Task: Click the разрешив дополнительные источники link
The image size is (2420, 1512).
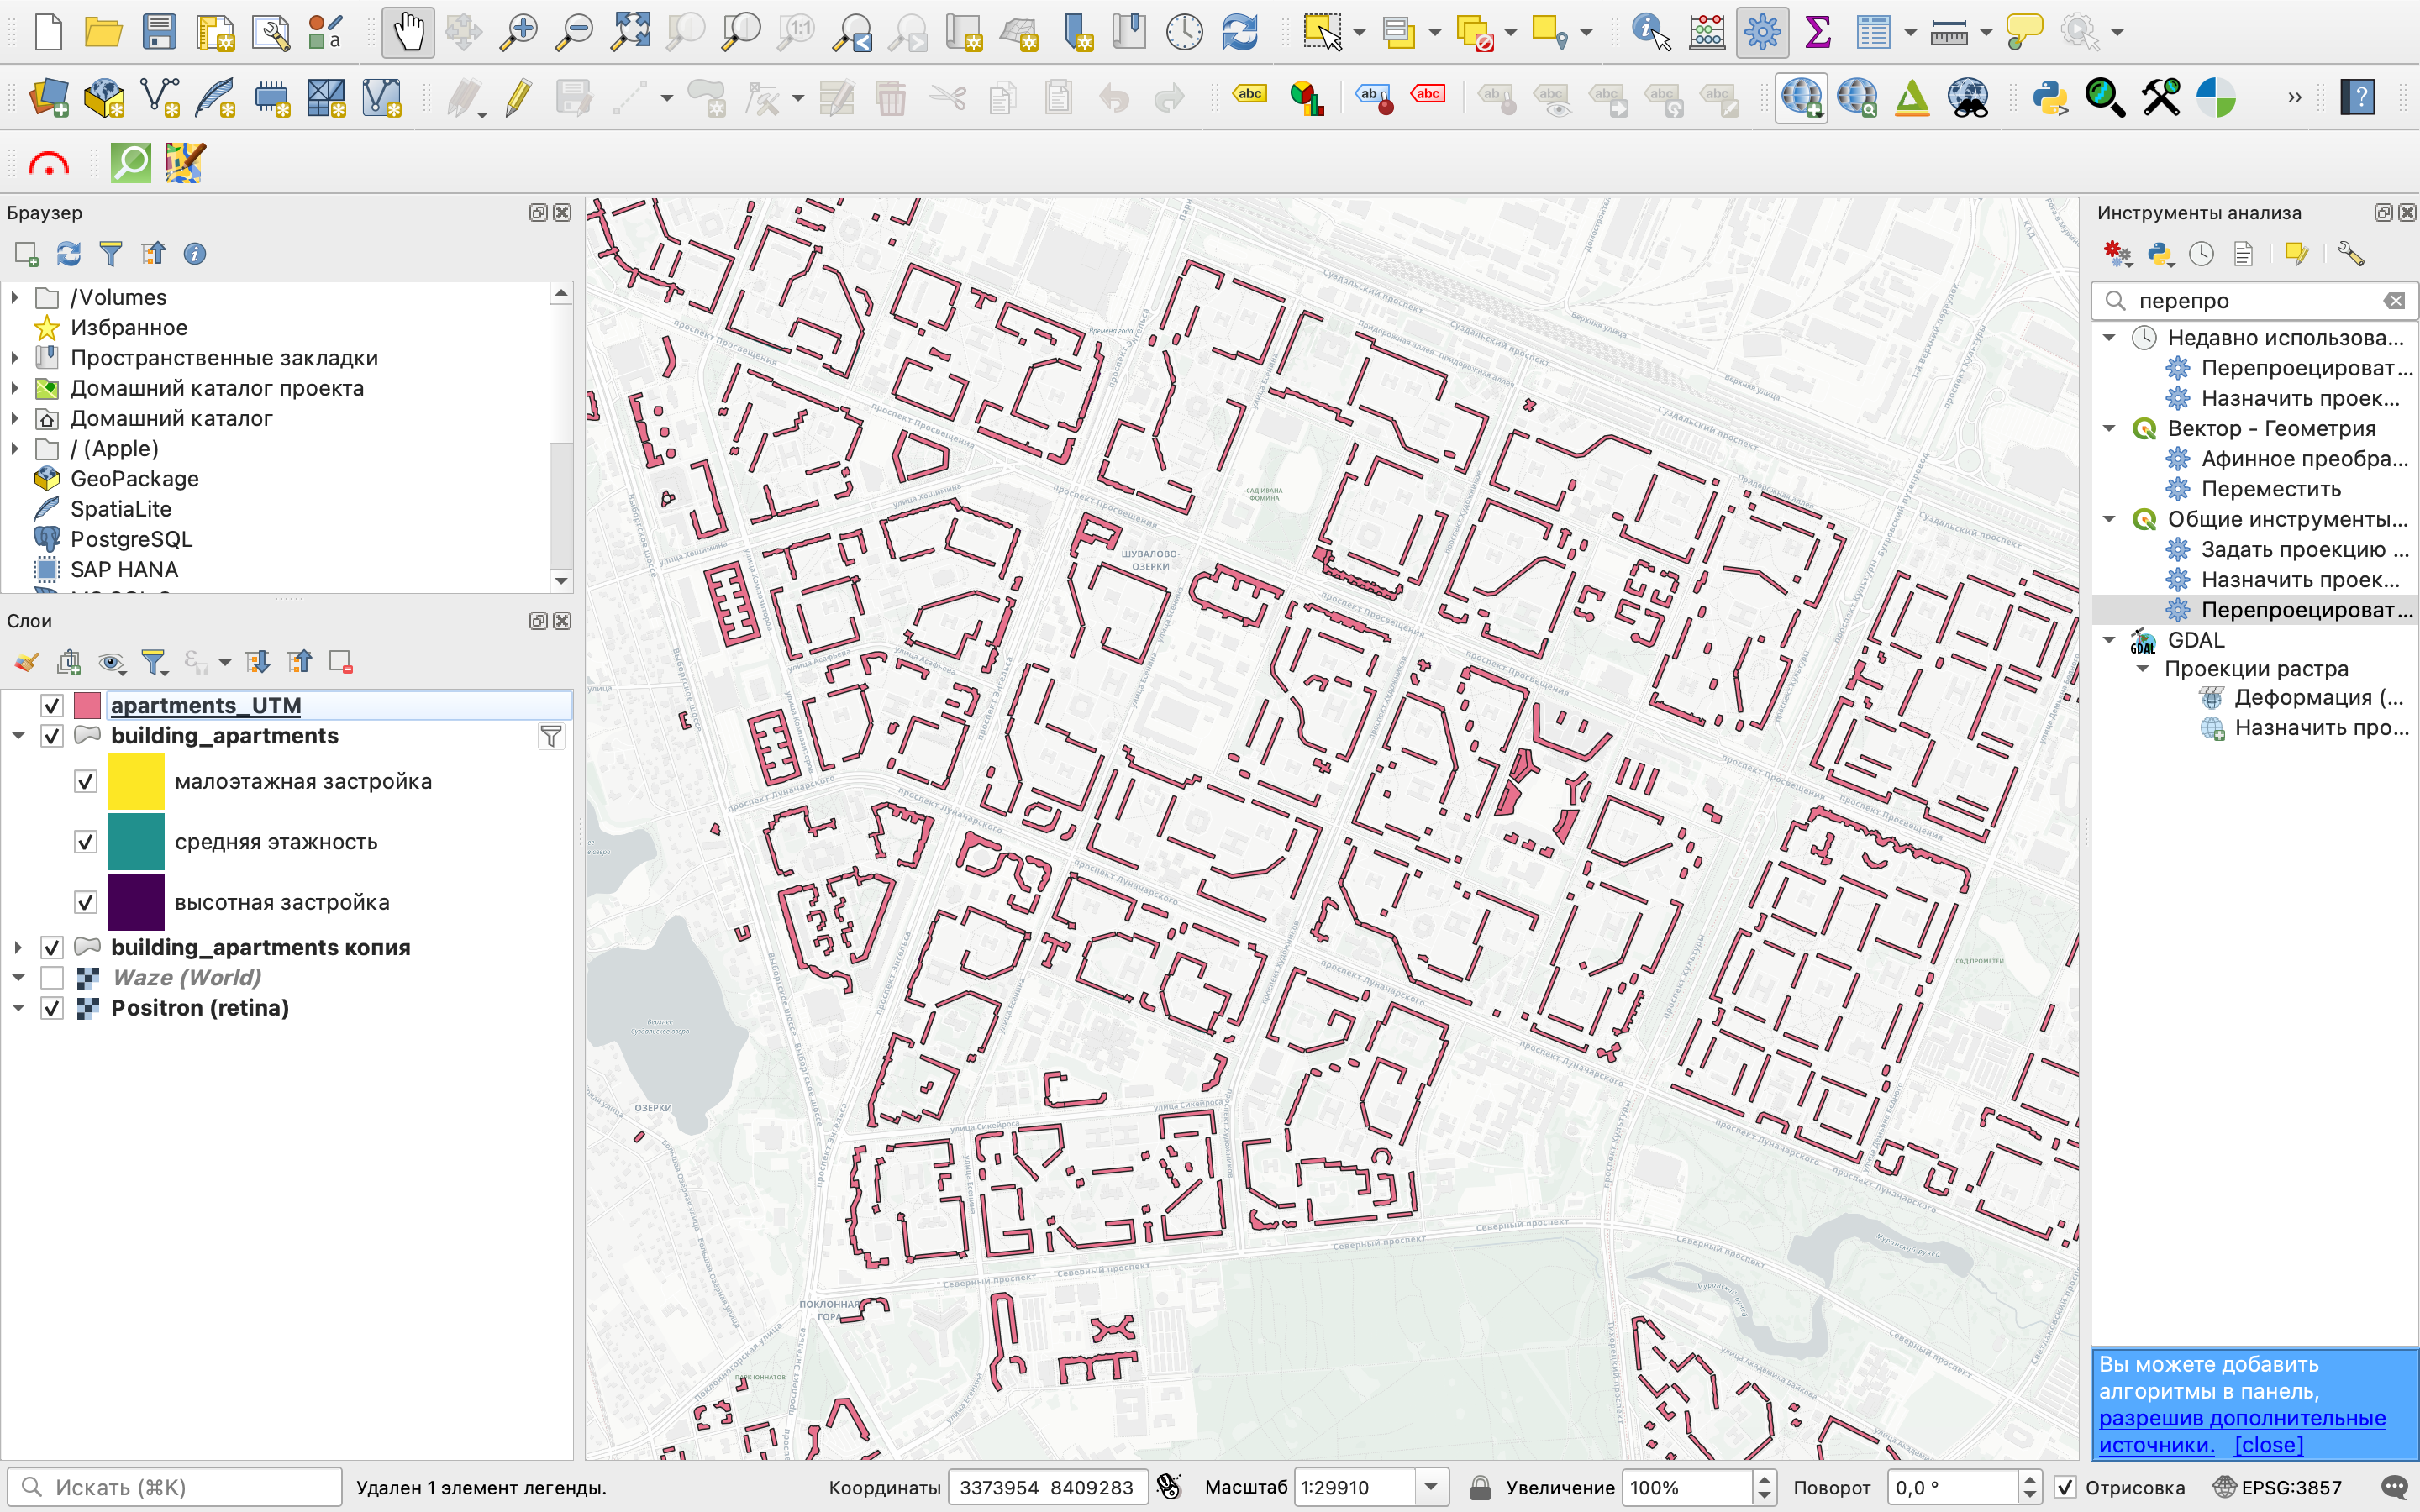Action: (x=2241, y=1418)
